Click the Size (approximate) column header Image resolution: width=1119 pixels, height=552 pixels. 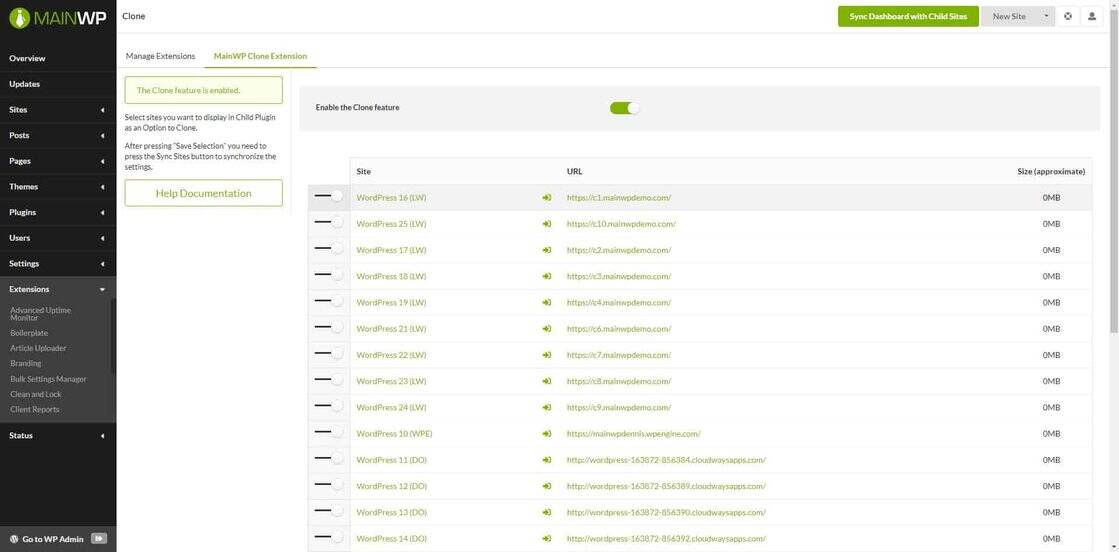(x=1050, y=171)
